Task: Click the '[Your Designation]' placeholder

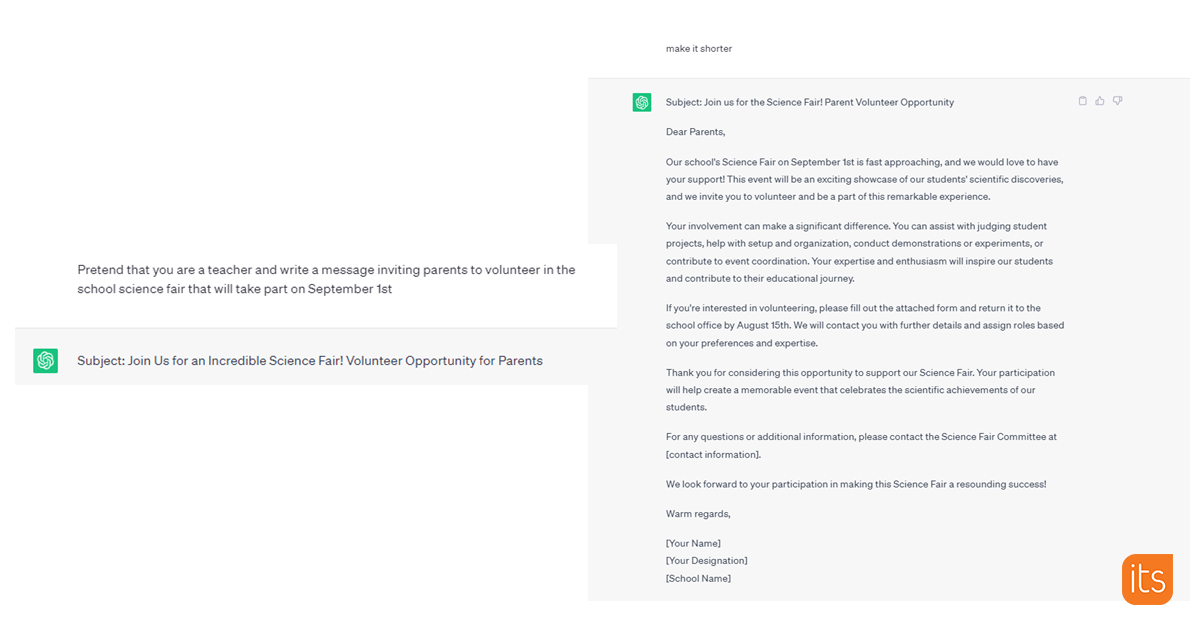Action: (x=706, y=561)
